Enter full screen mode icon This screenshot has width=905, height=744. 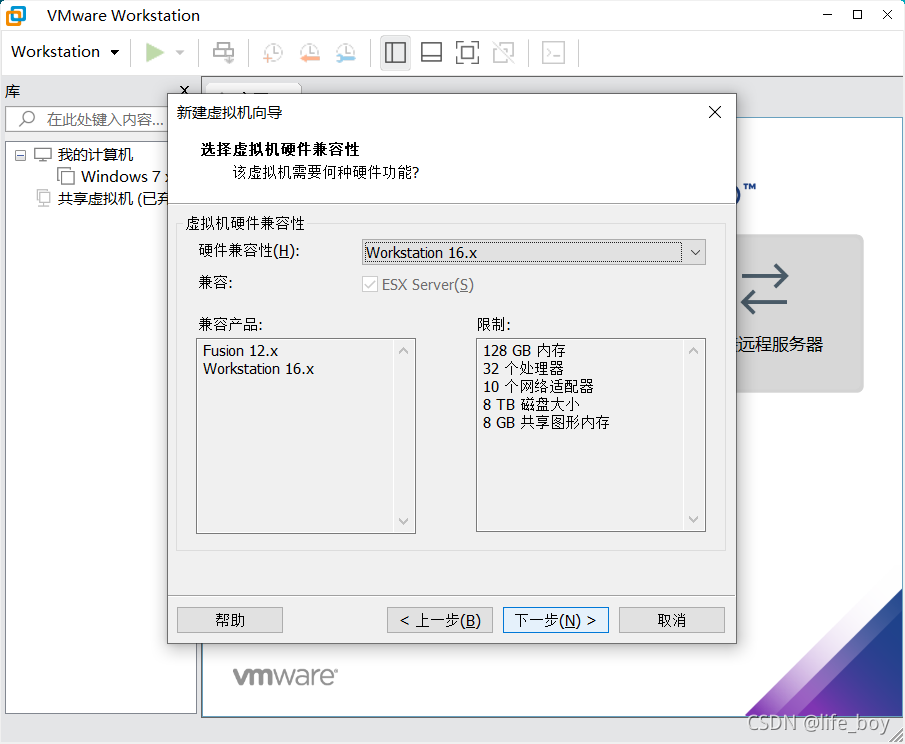pyautogui.click(x=467, y=53)
